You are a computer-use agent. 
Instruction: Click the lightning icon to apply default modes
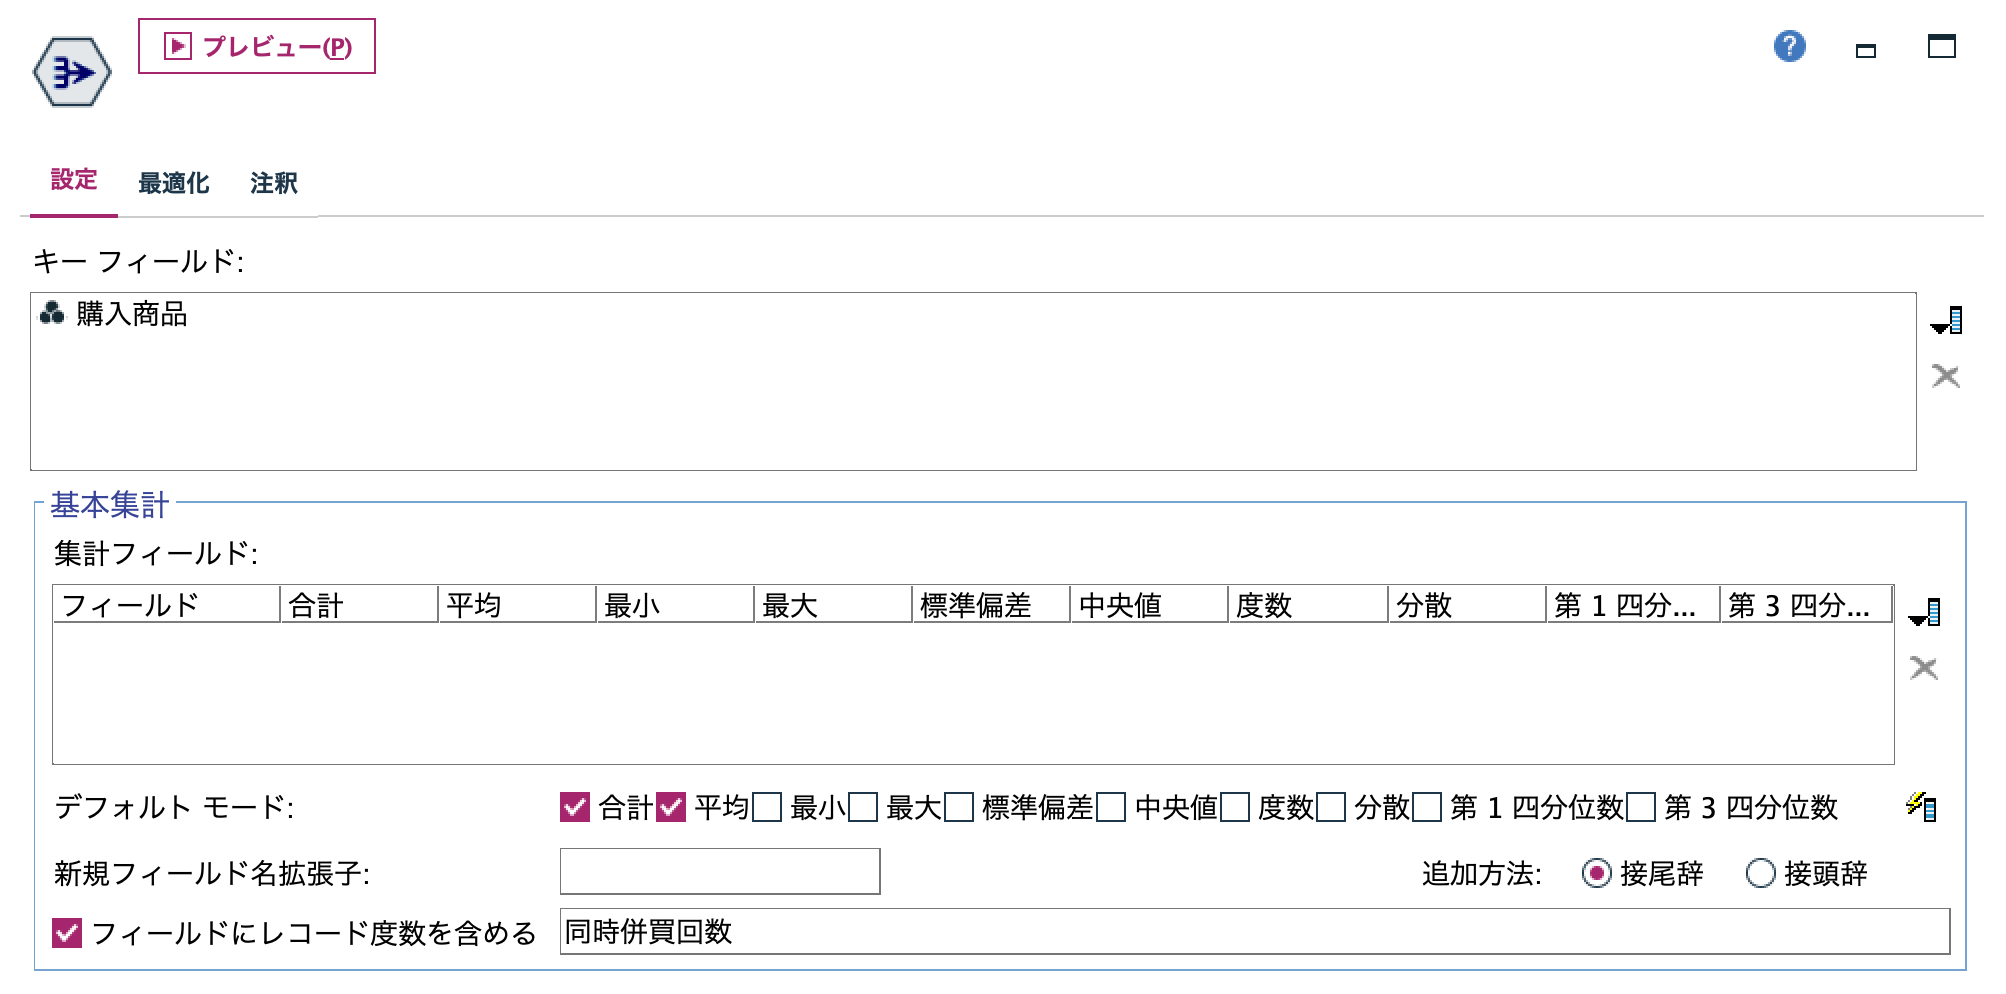tap(1922, 806)
